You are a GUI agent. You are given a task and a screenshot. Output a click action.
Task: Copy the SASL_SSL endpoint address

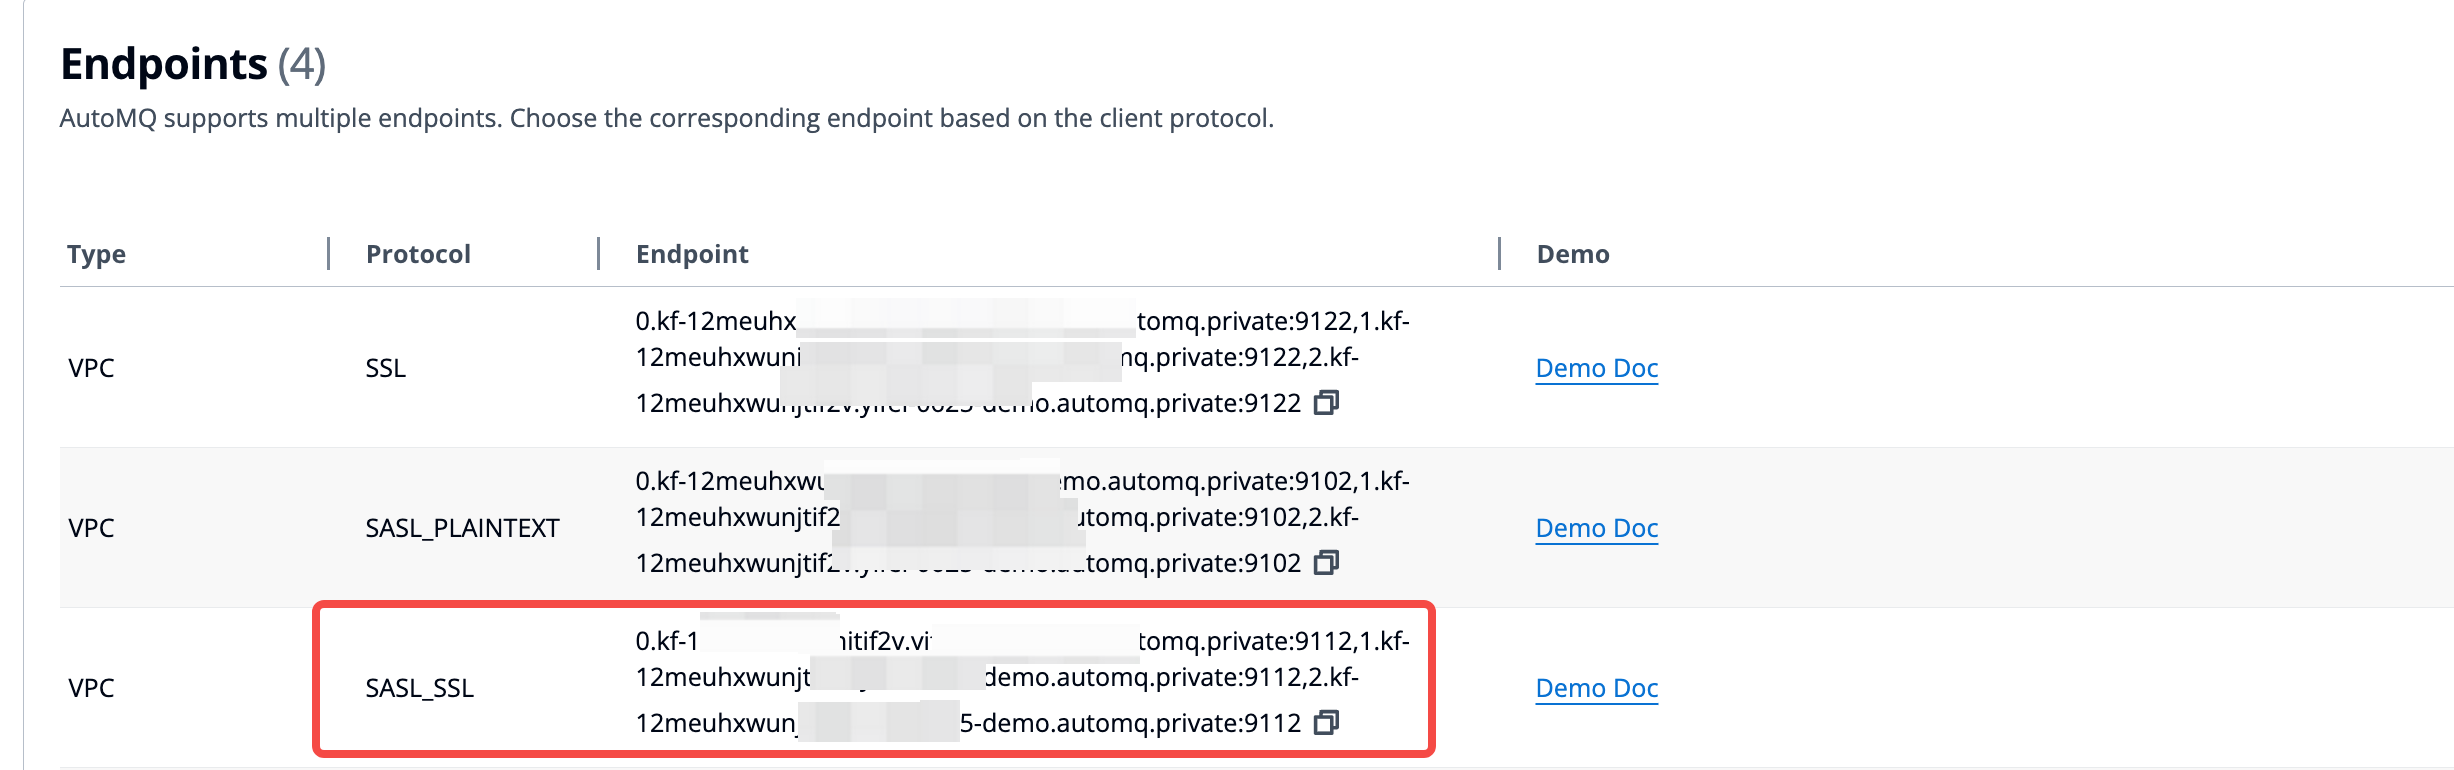1326,723
